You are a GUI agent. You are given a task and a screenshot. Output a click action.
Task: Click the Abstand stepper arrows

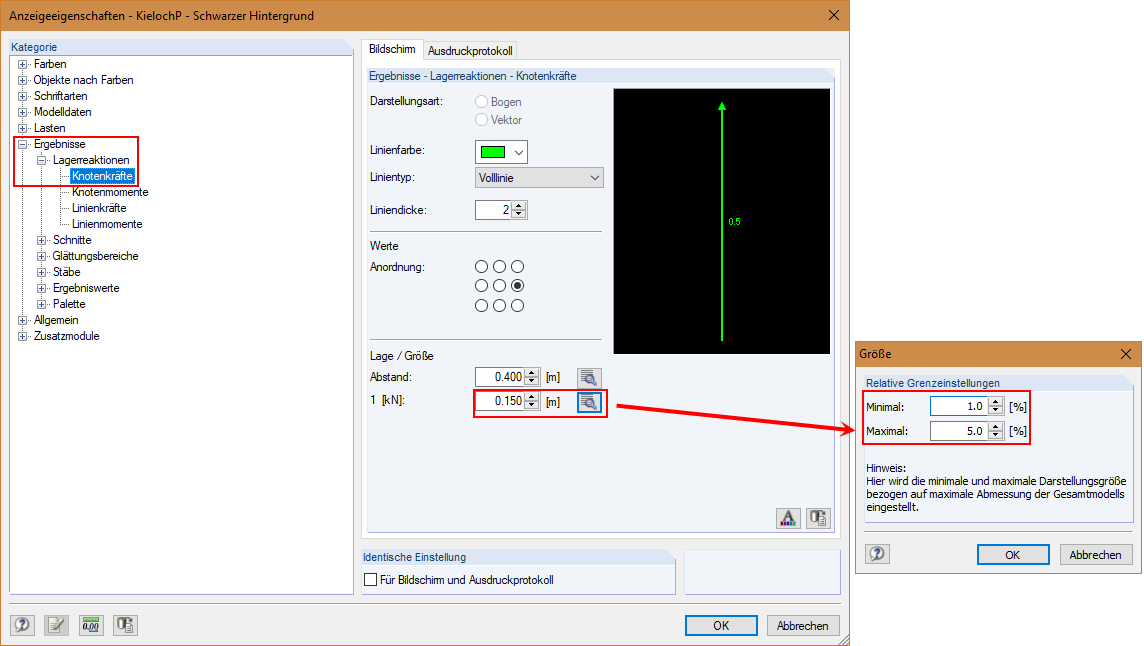coord(532,377)
